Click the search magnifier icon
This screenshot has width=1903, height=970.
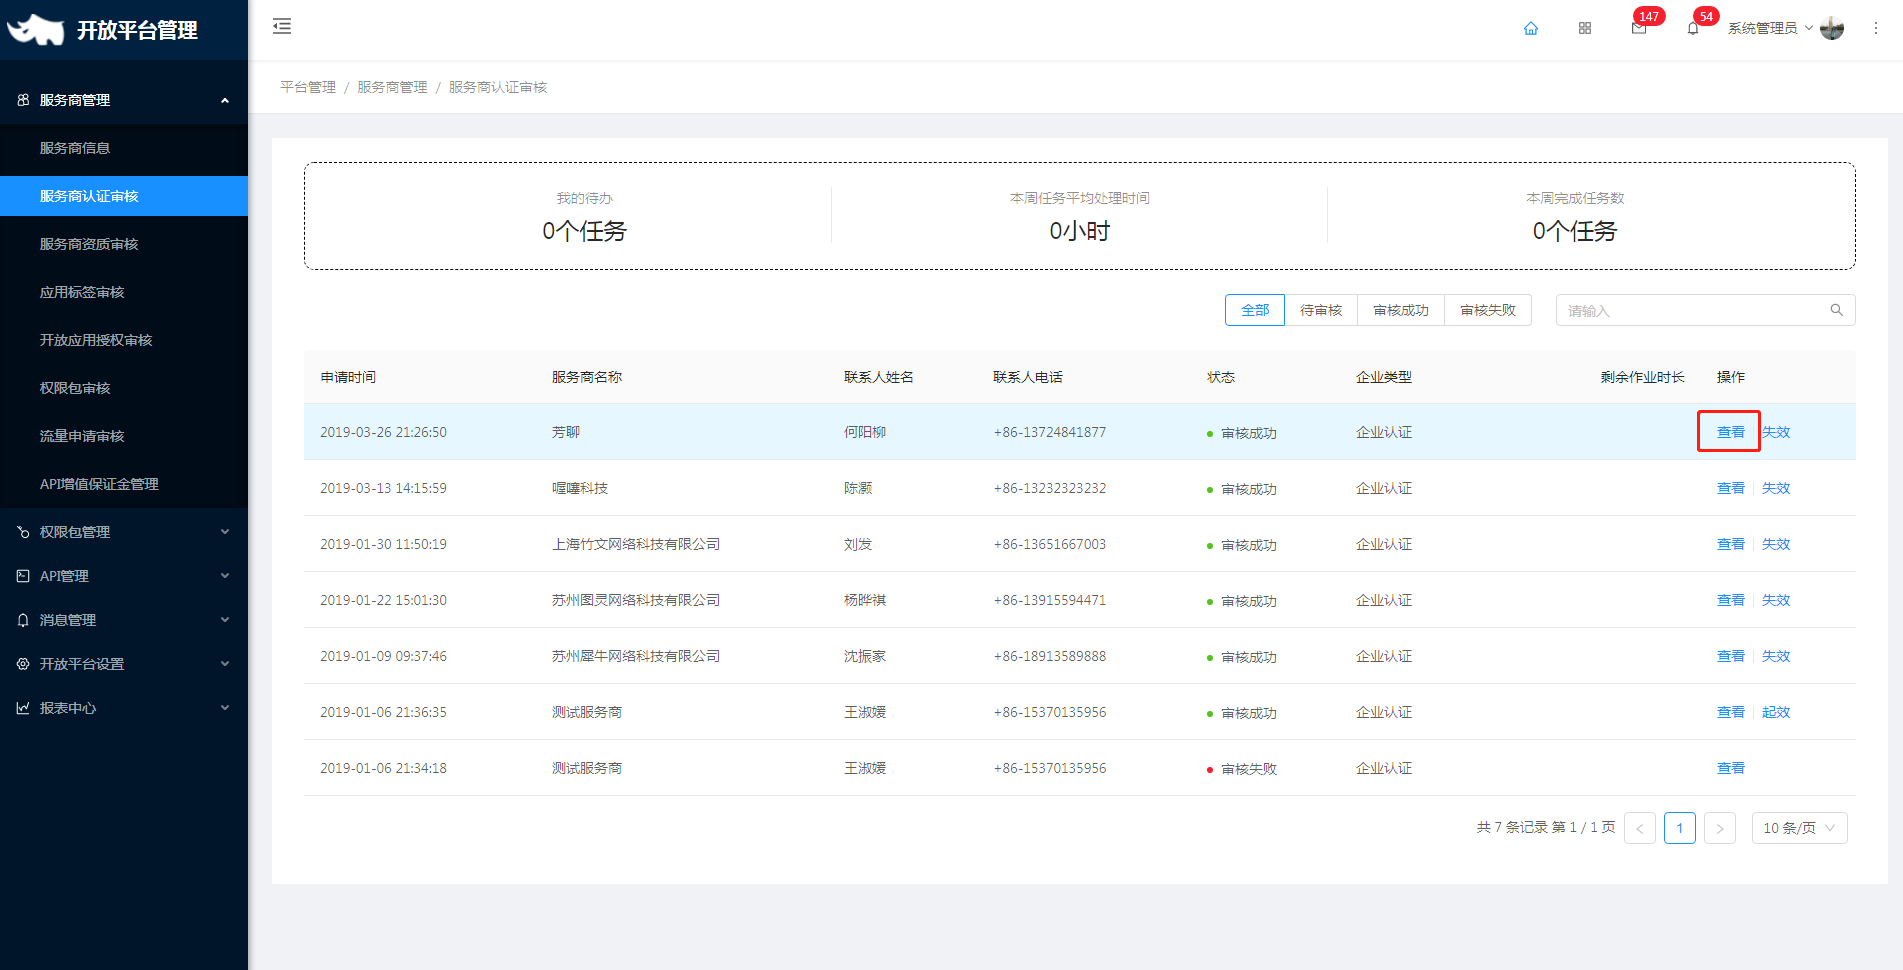point(1837,310)
